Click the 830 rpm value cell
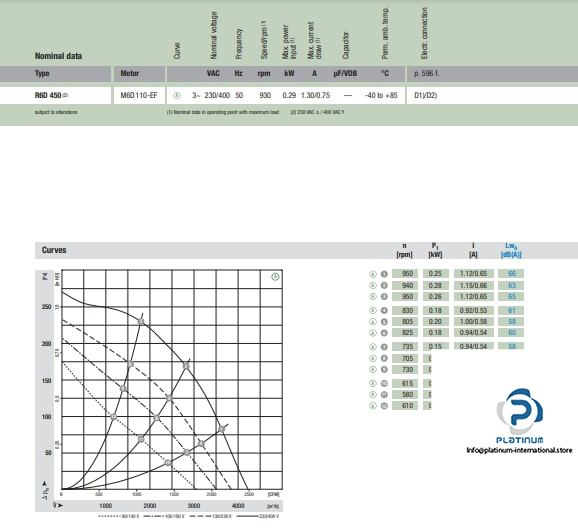The image size is (578, 532). click(x=405, y=310)
